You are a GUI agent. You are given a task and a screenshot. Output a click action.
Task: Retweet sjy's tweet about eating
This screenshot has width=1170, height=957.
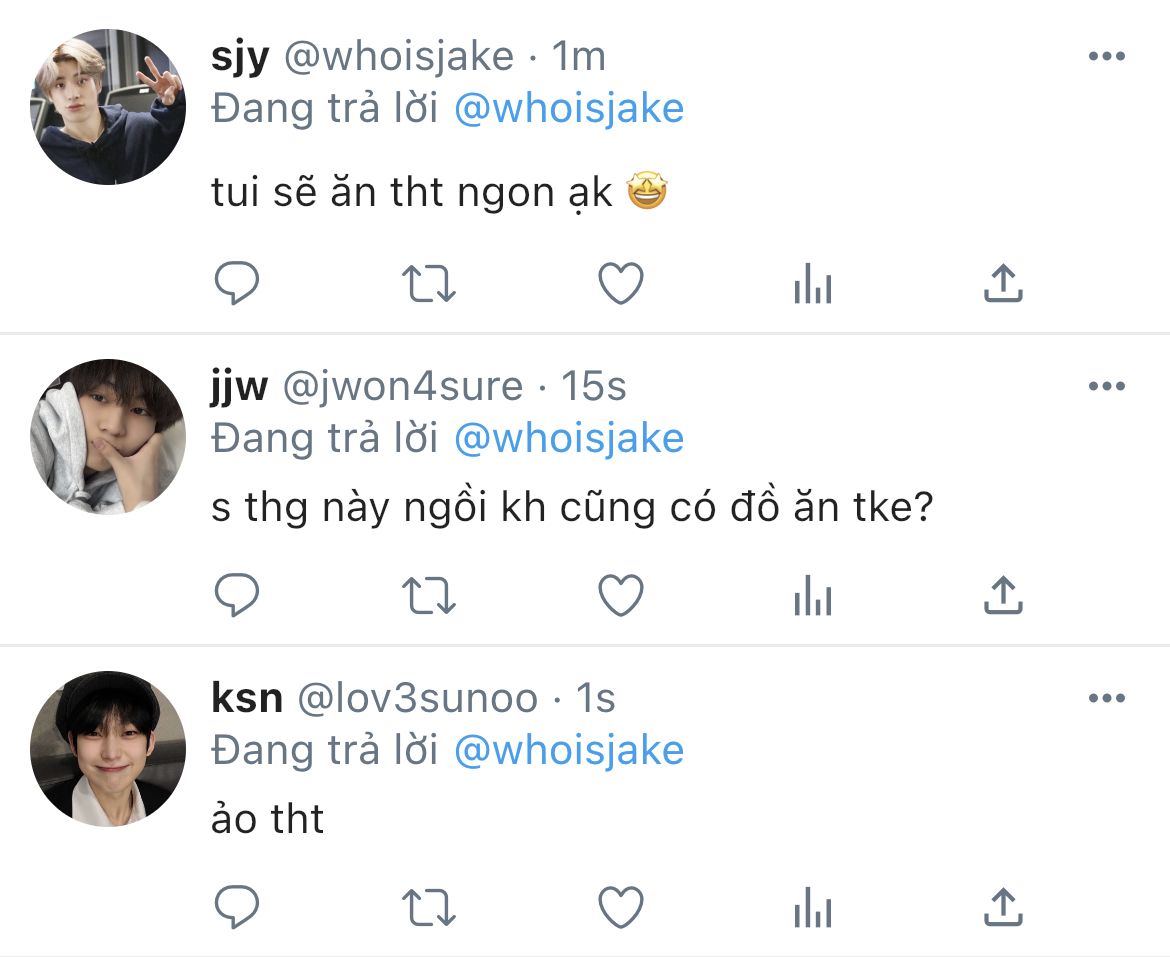[x=428, y=284]
